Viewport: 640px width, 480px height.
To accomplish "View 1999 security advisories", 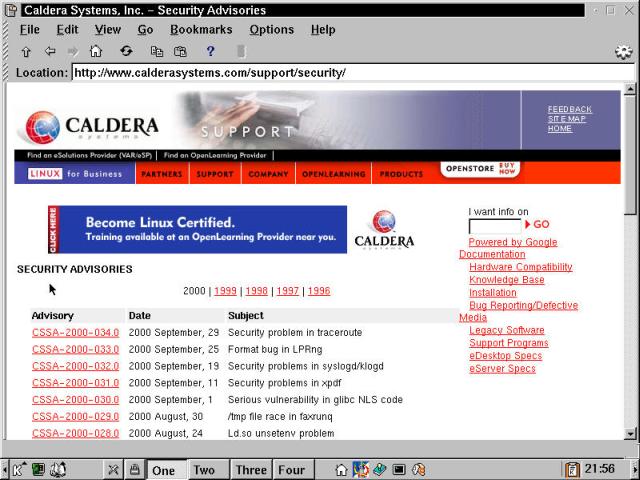I will (225, 291).
